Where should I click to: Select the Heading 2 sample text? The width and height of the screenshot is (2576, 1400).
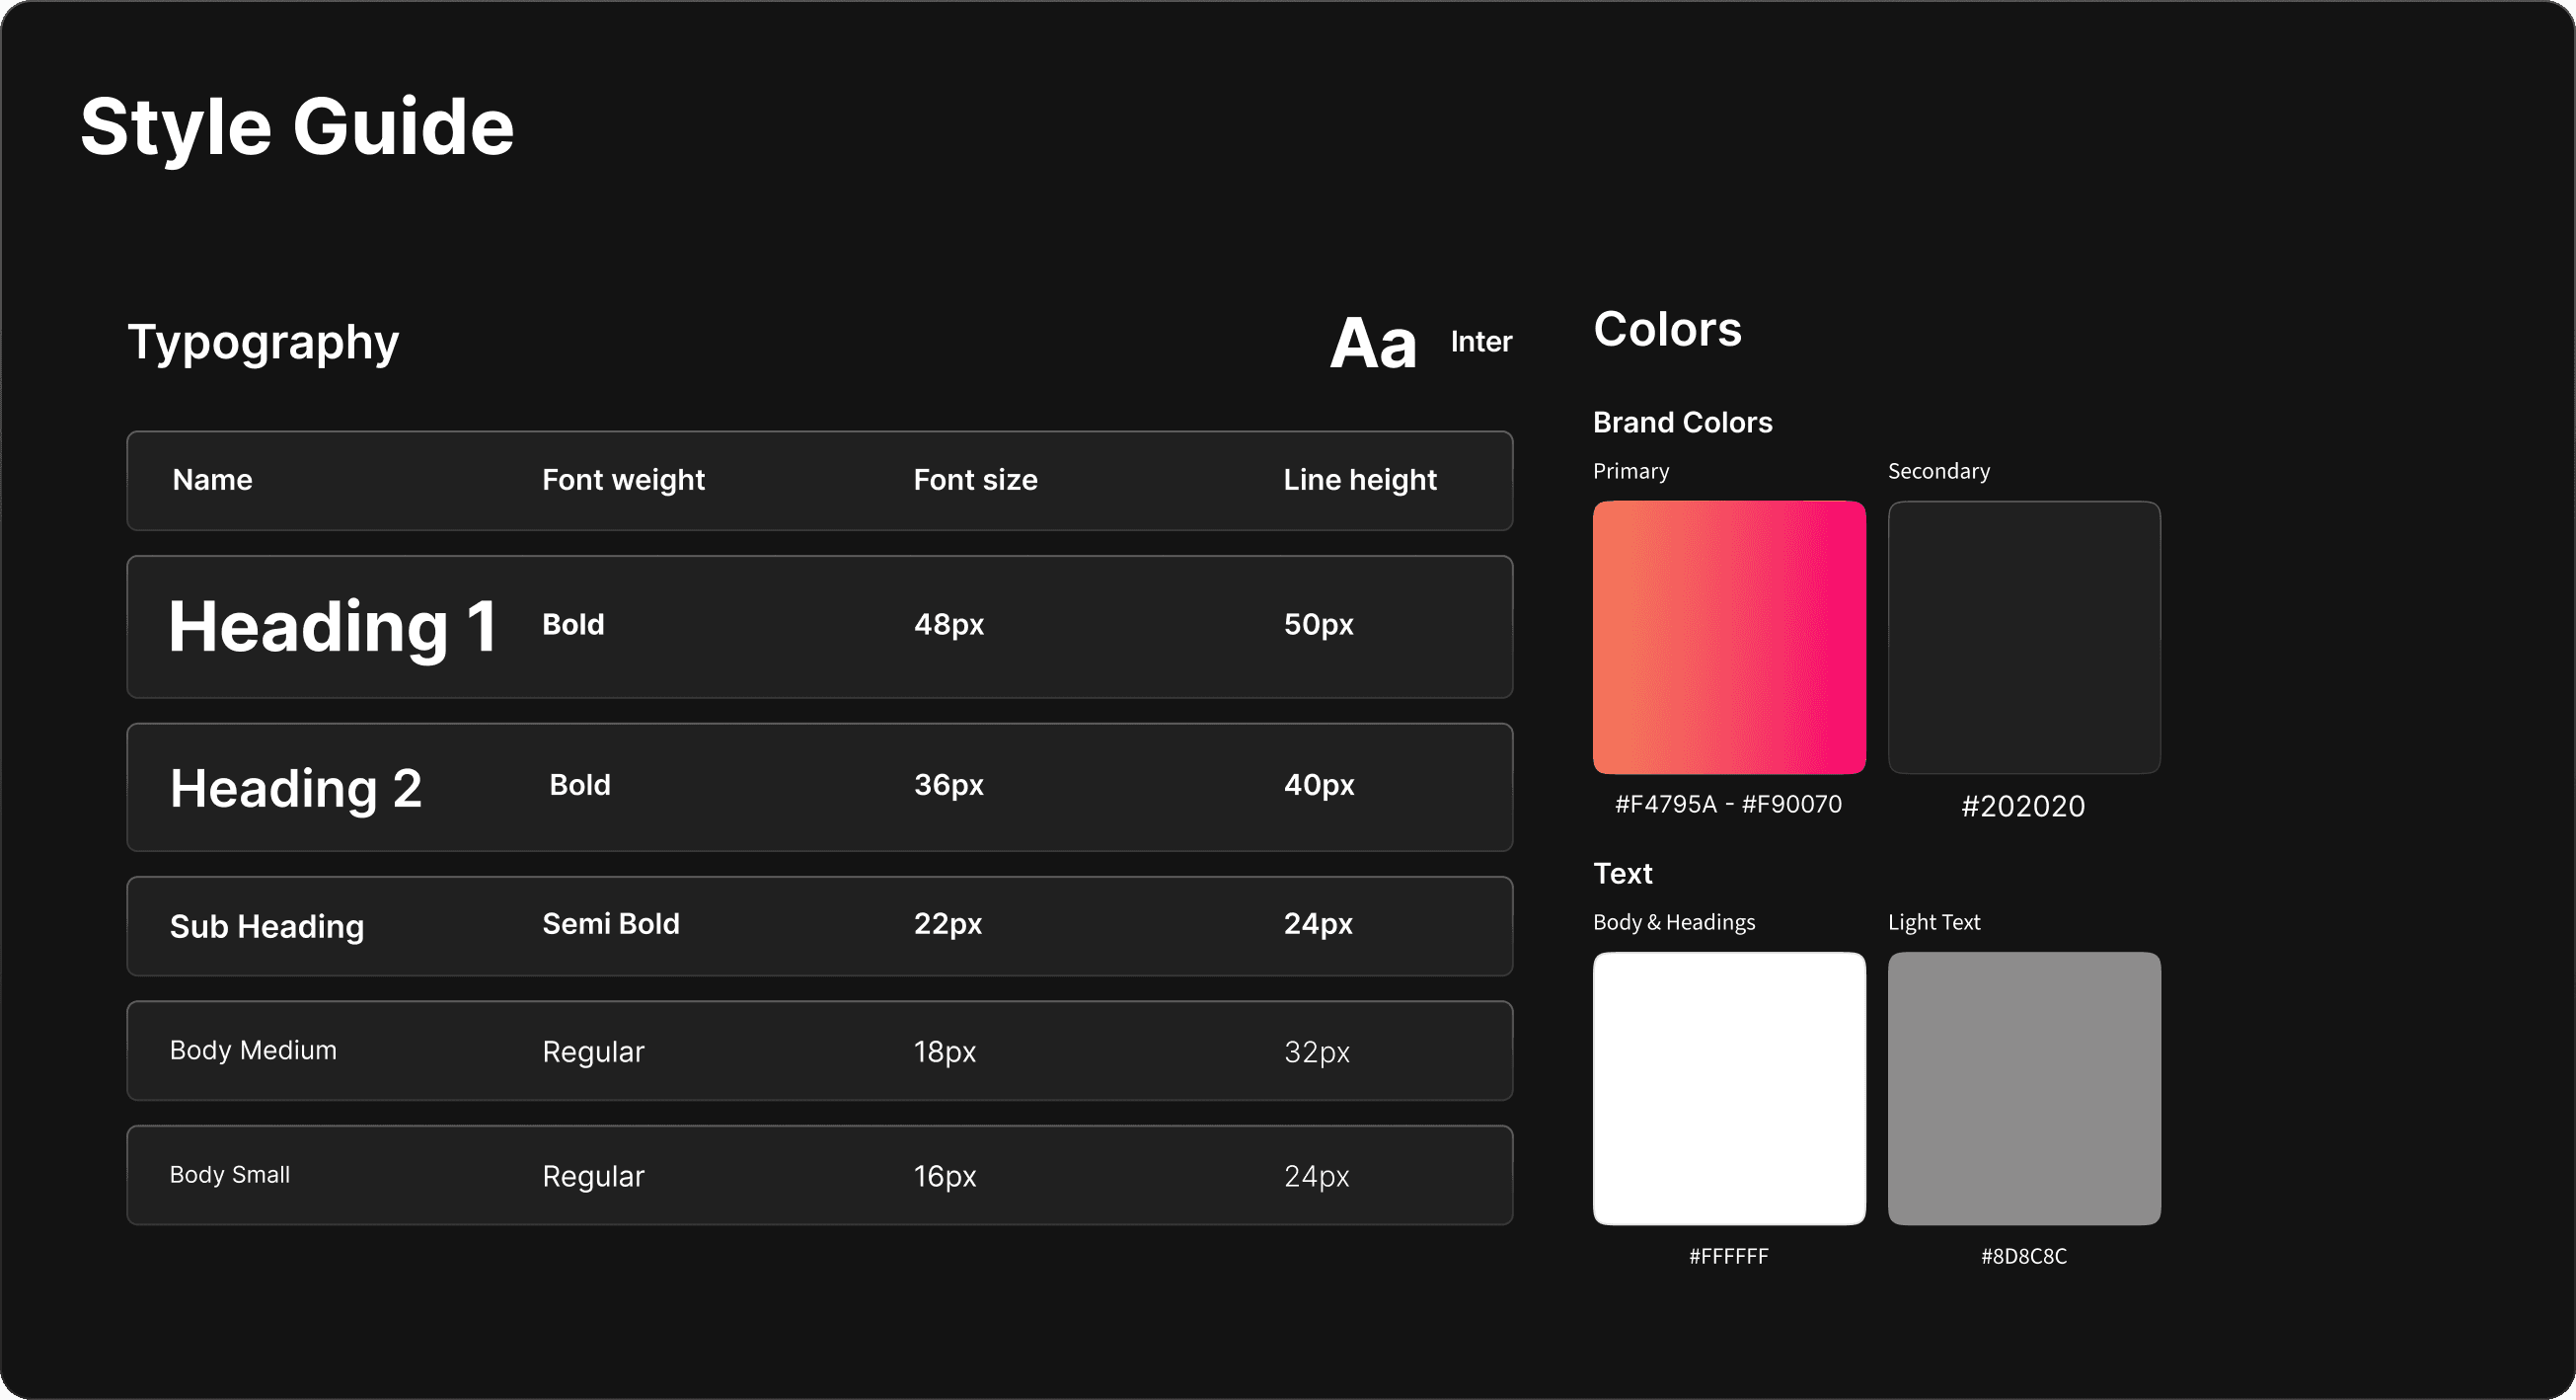coord(296,788)
